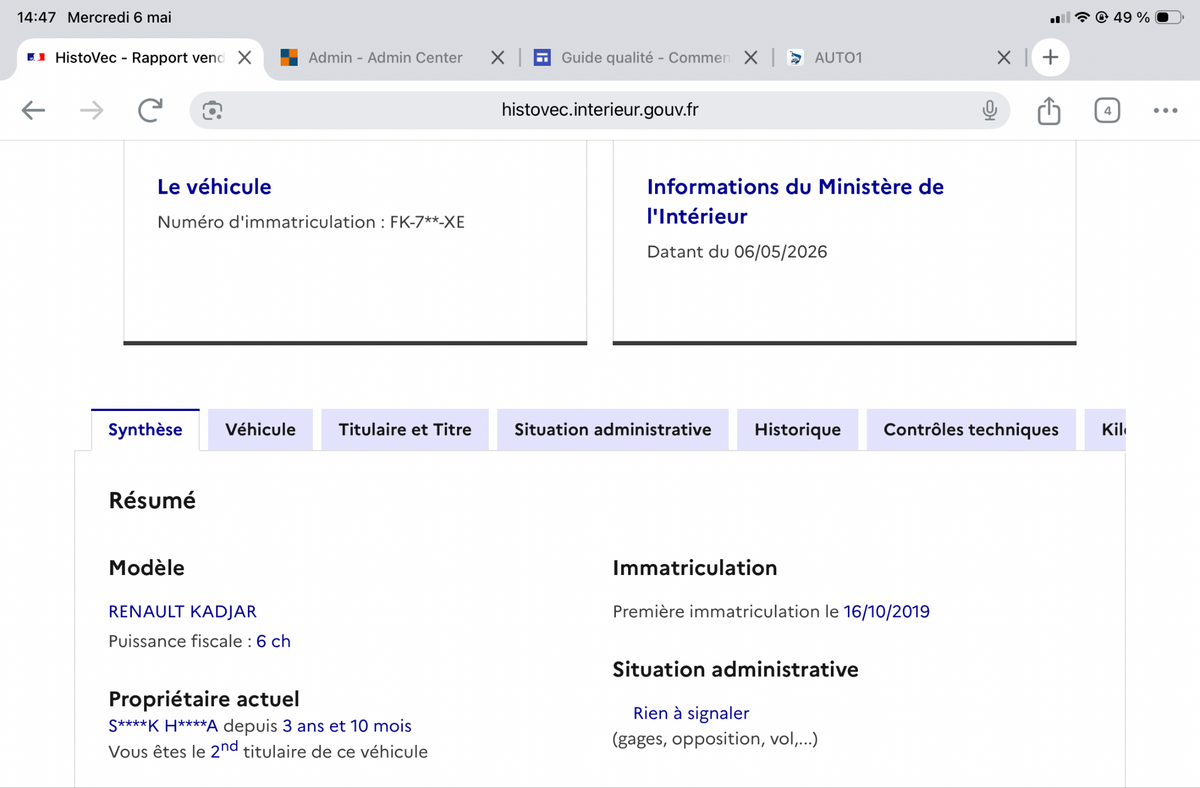This screenshot has width=1200, height=788.
Task: Click the owner name S****K H****A
Action: [163, 726]
